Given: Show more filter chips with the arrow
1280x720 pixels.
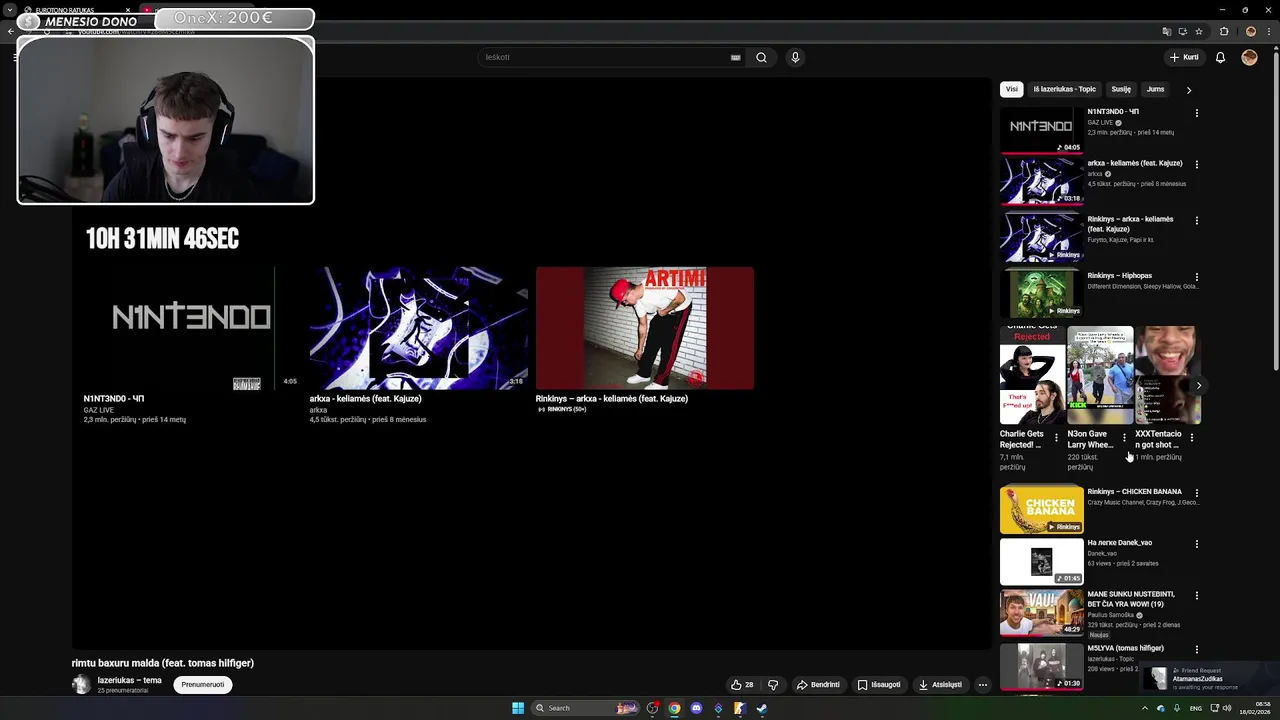Looking at the screenshot, I should click(x=1188, y=90).
